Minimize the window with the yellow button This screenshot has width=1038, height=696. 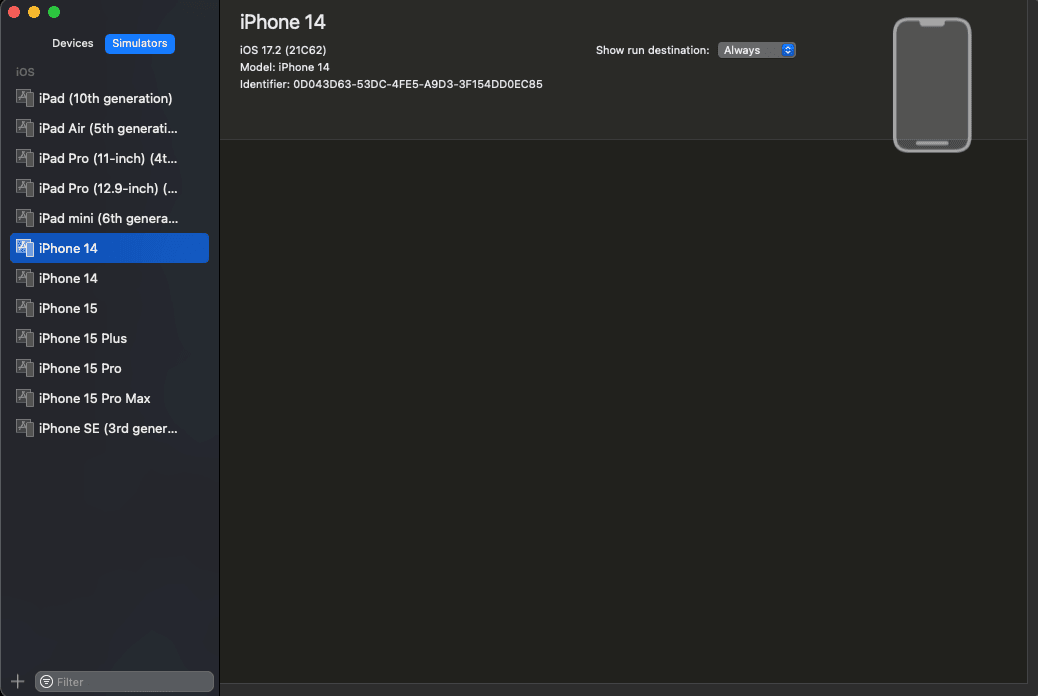[34, 12]
